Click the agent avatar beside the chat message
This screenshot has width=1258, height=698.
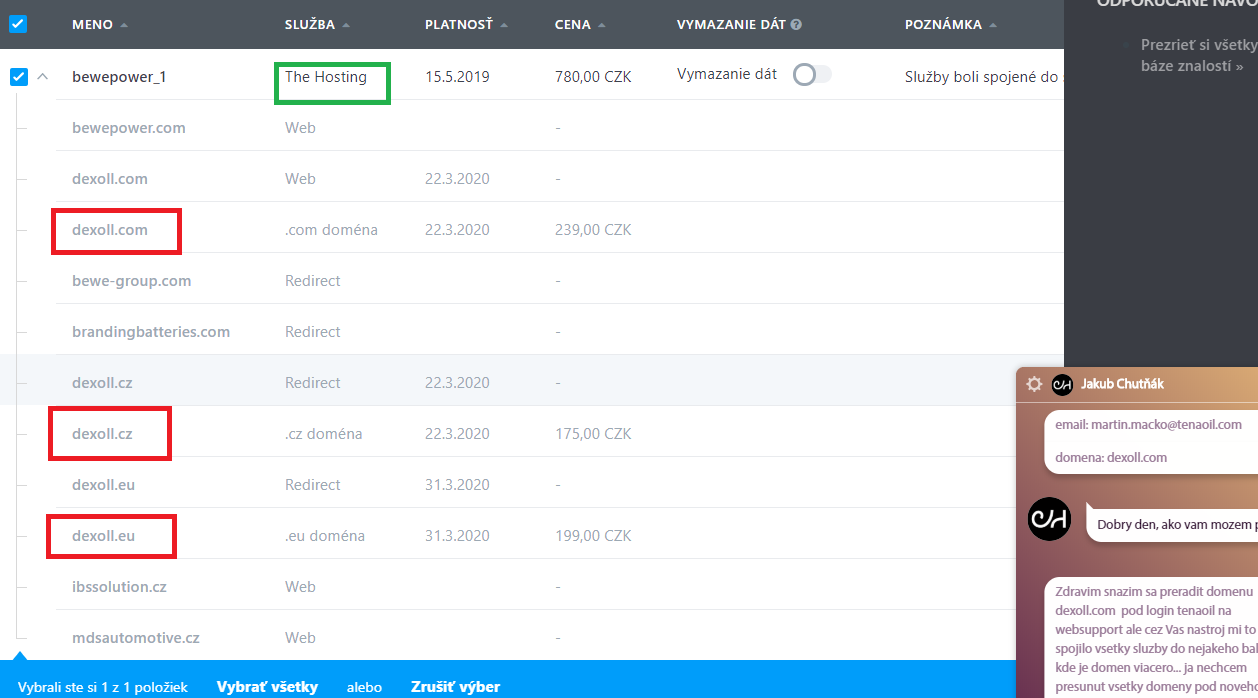(x=1050, y=518)
